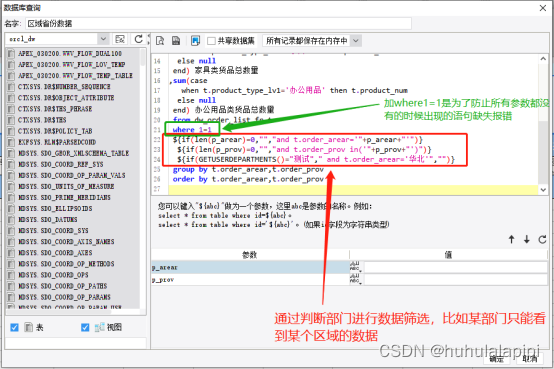Click the blue icon left of 共享数据集
The image size is (554, 369).
click(195, 41)
